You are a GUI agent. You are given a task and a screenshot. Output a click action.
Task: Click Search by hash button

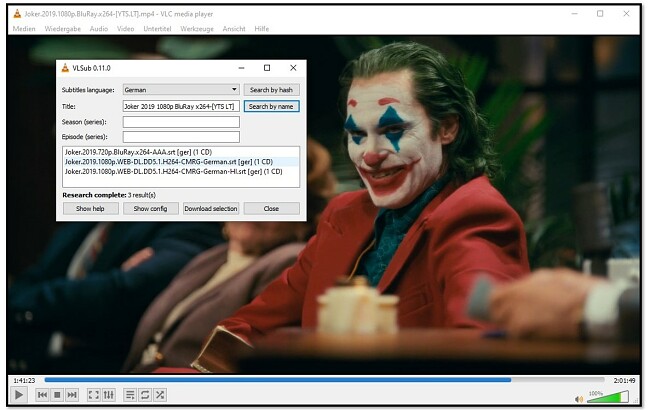272,90
